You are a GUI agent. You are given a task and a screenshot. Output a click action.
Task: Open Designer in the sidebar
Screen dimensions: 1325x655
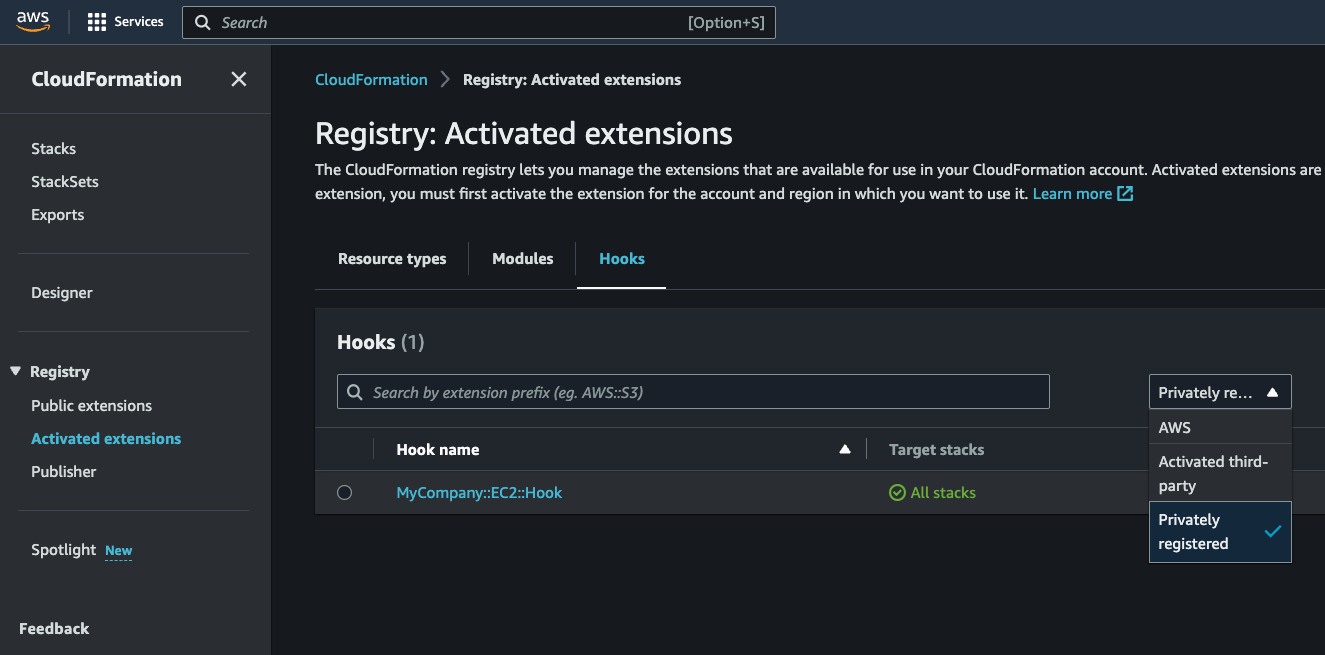62,292
